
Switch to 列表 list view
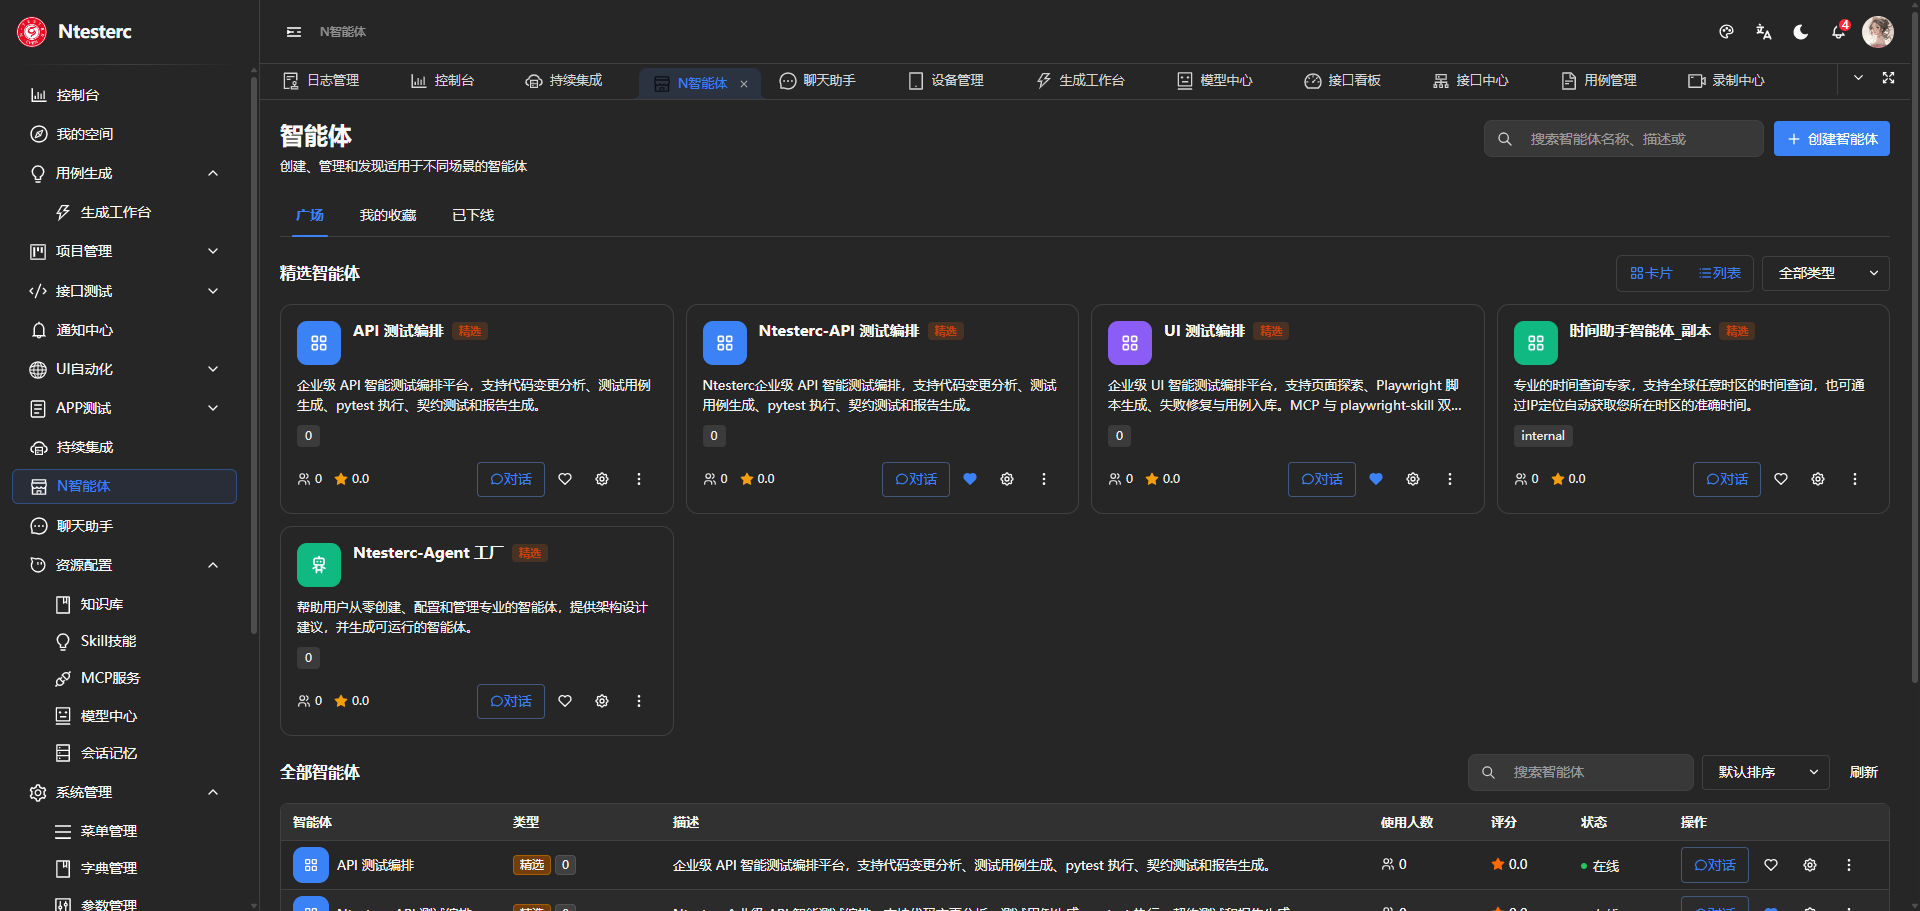click(1720, 273)
